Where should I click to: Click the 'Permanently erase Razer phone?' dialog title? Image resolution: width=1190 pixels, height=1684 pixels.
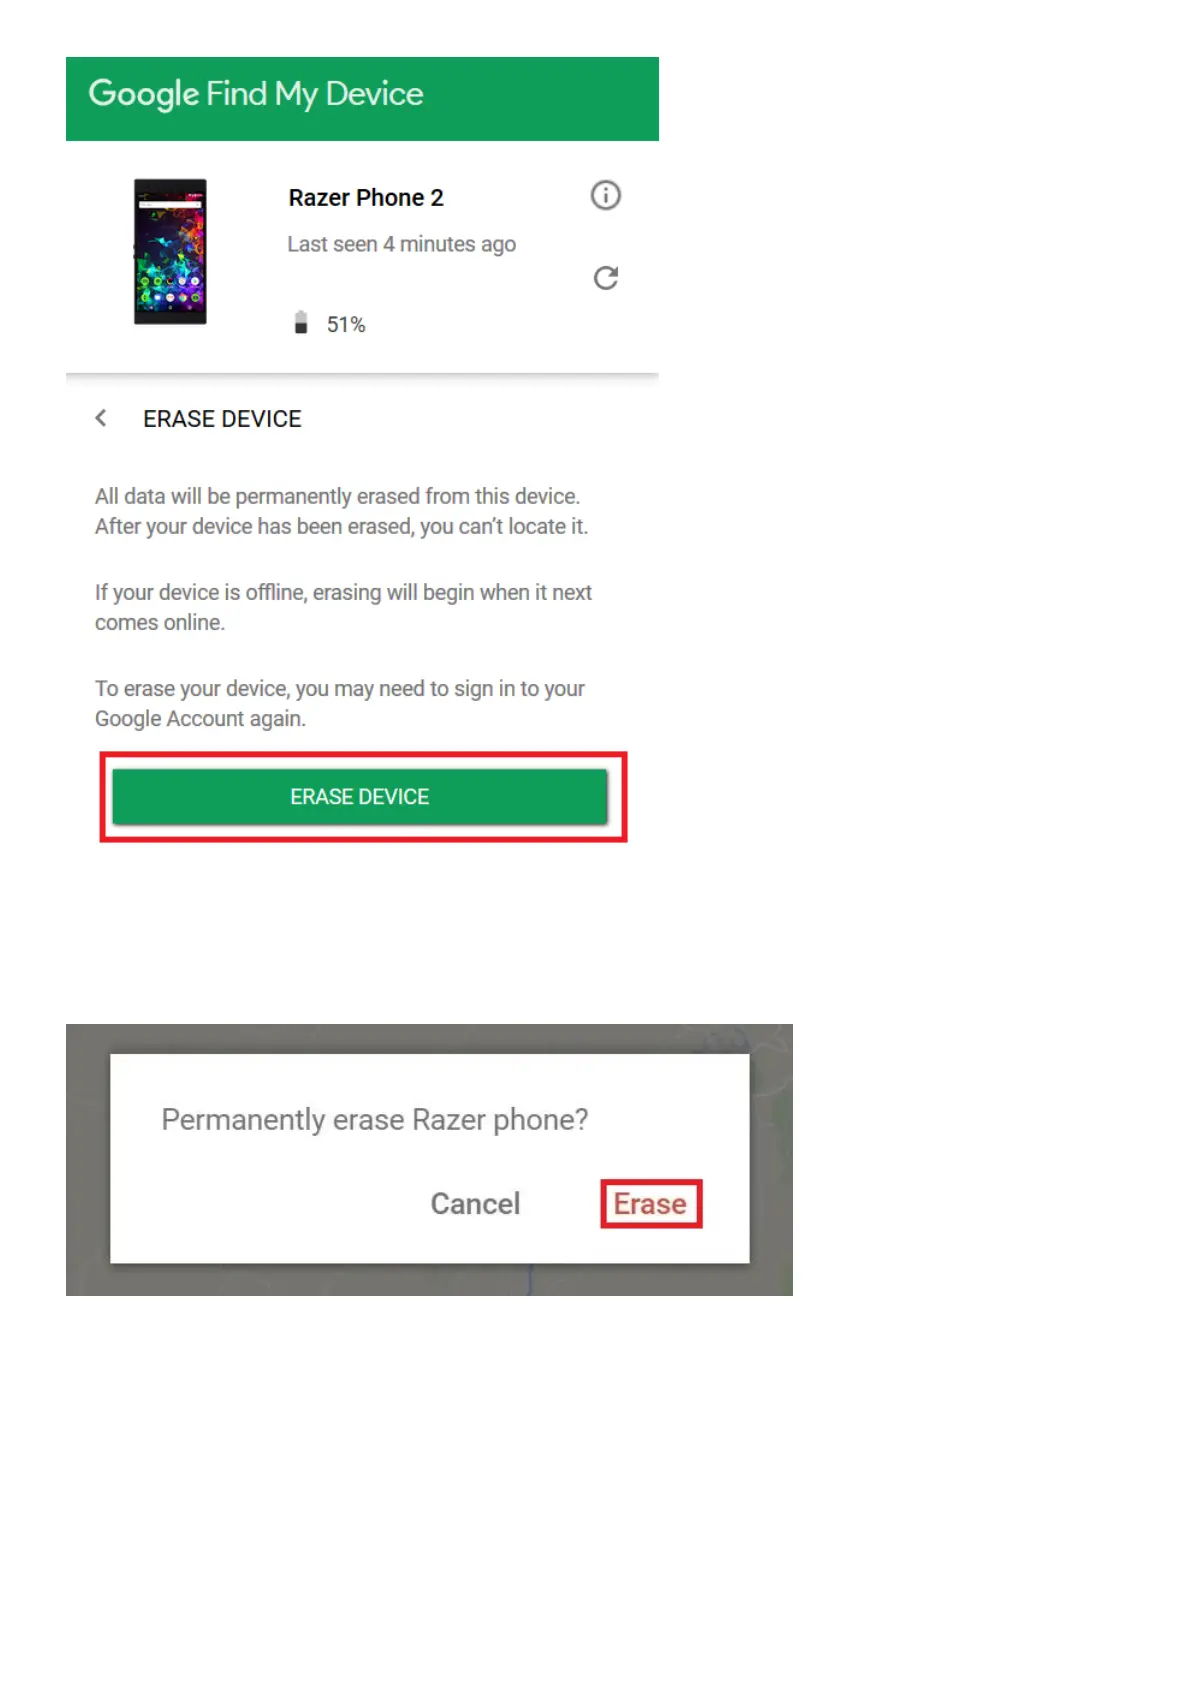(x=375, y=1119)
